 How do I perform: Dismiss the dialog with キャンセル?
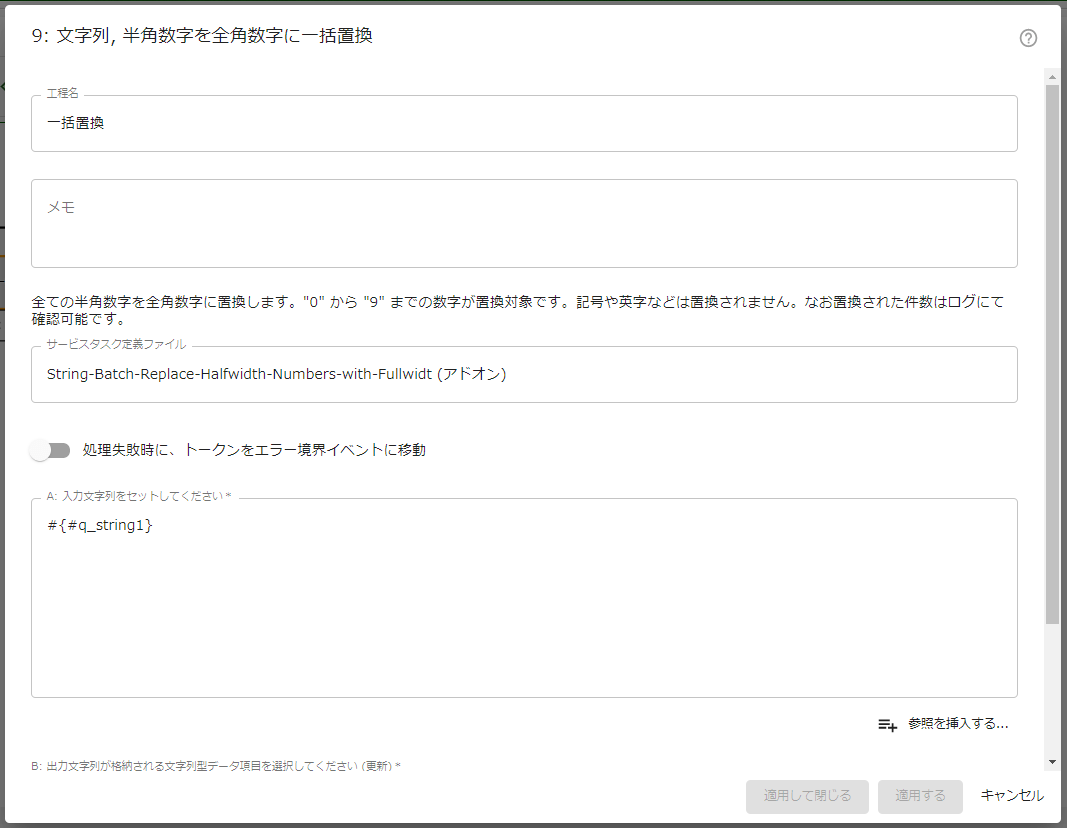click(1012, 796)
